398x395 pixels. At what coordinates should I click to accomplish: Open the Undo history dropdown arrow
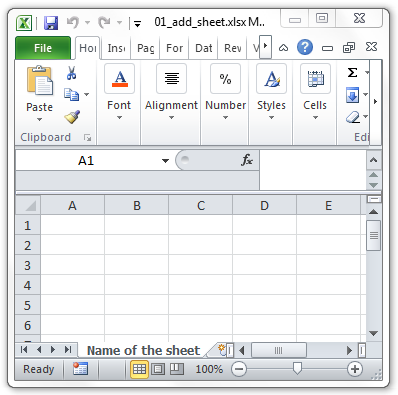pos(87,23)
